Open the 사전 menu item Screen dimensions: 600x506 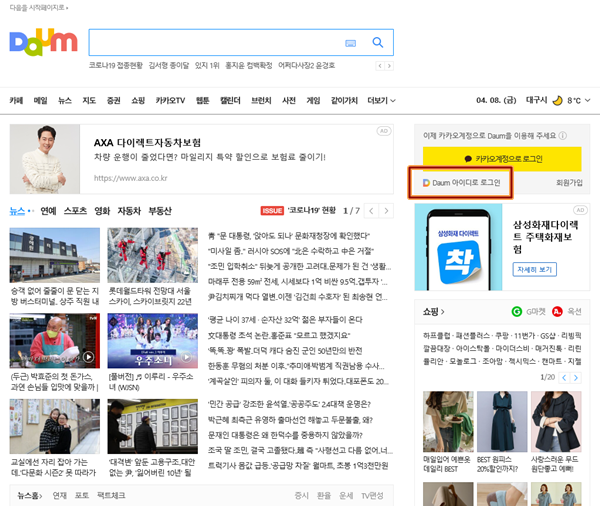(289, 100)
